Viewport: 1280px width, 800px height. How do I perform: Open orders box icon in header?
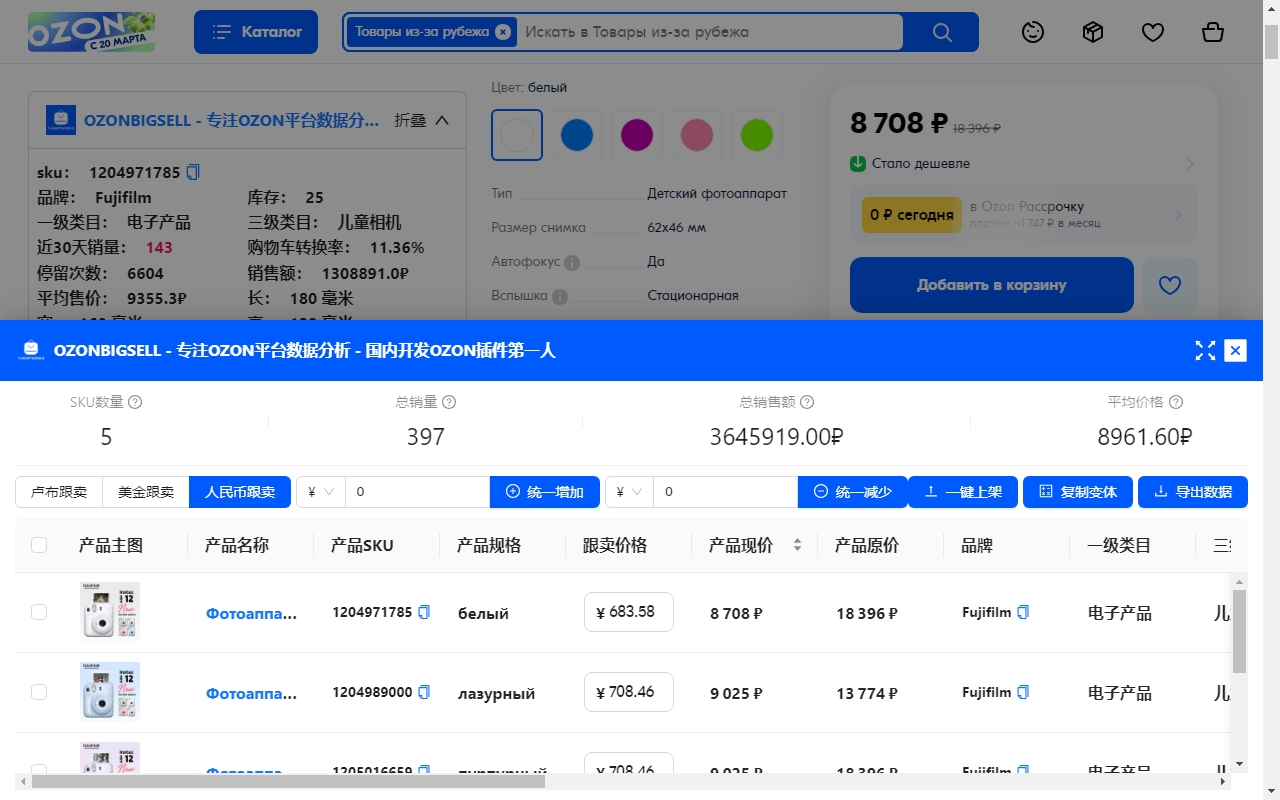(x=1093, y=32)
